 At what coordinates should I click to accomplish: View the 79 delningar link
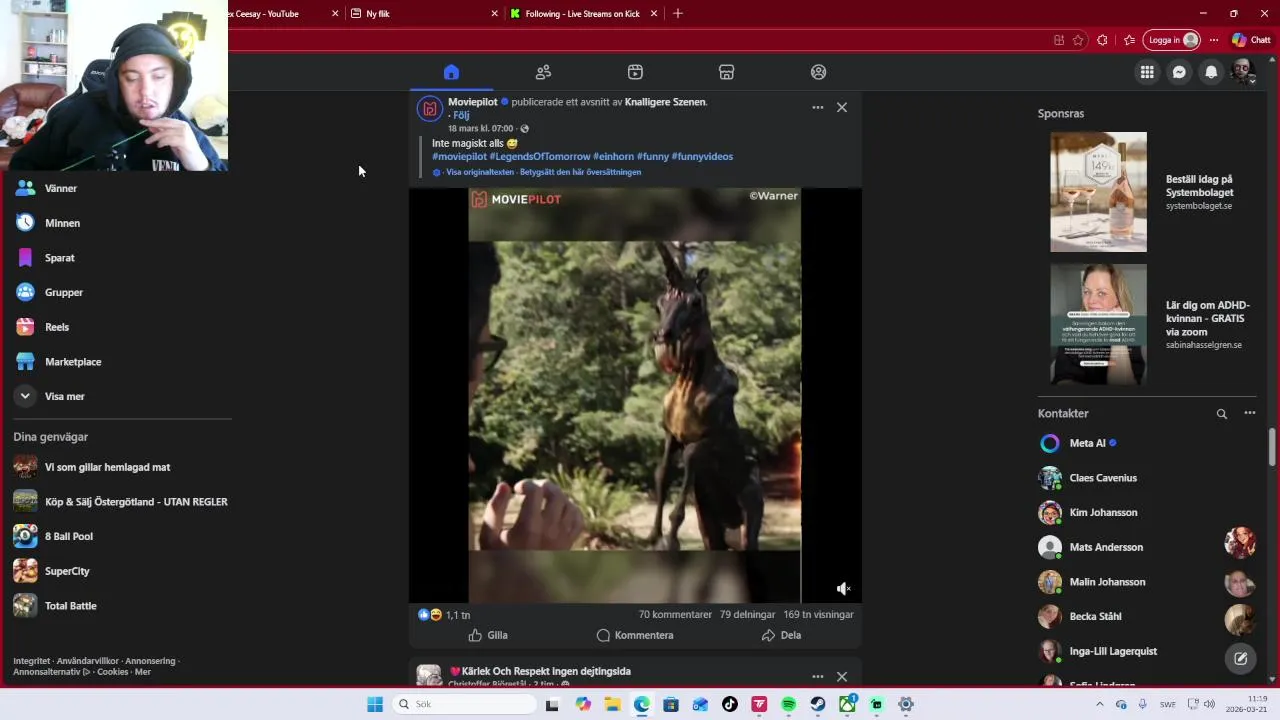(x=747, y=615)
